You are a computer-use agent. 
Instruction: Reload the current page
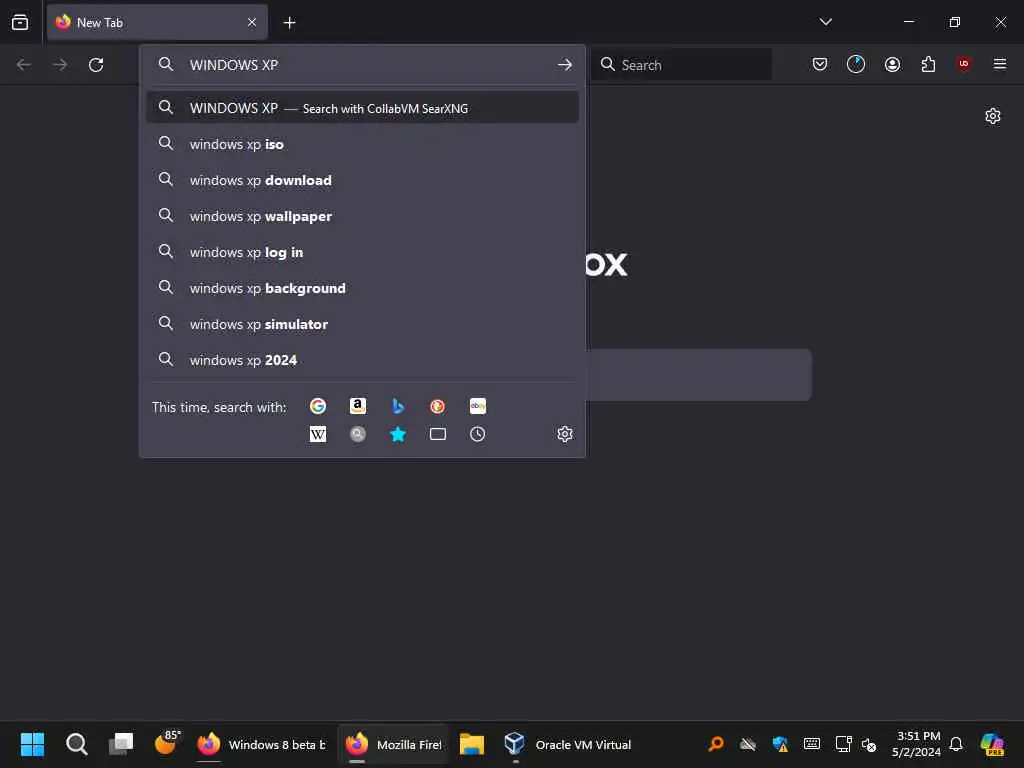click(x=96, y=65)
